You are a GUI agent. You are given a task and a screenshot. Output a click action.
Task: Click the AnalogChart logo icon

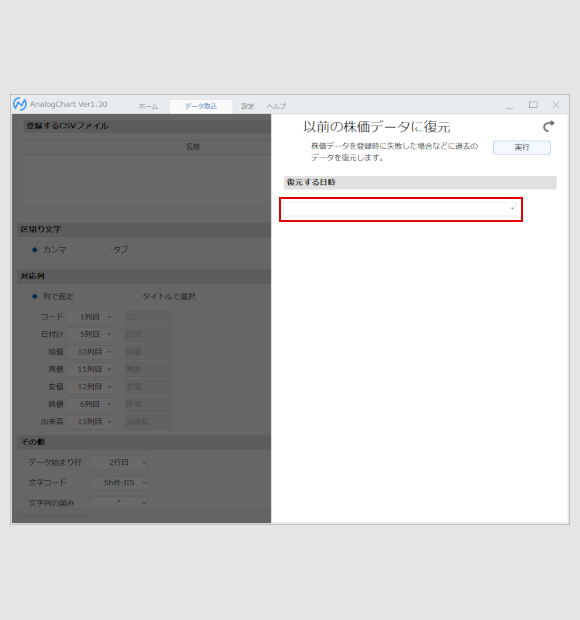[x=20, y=104]
